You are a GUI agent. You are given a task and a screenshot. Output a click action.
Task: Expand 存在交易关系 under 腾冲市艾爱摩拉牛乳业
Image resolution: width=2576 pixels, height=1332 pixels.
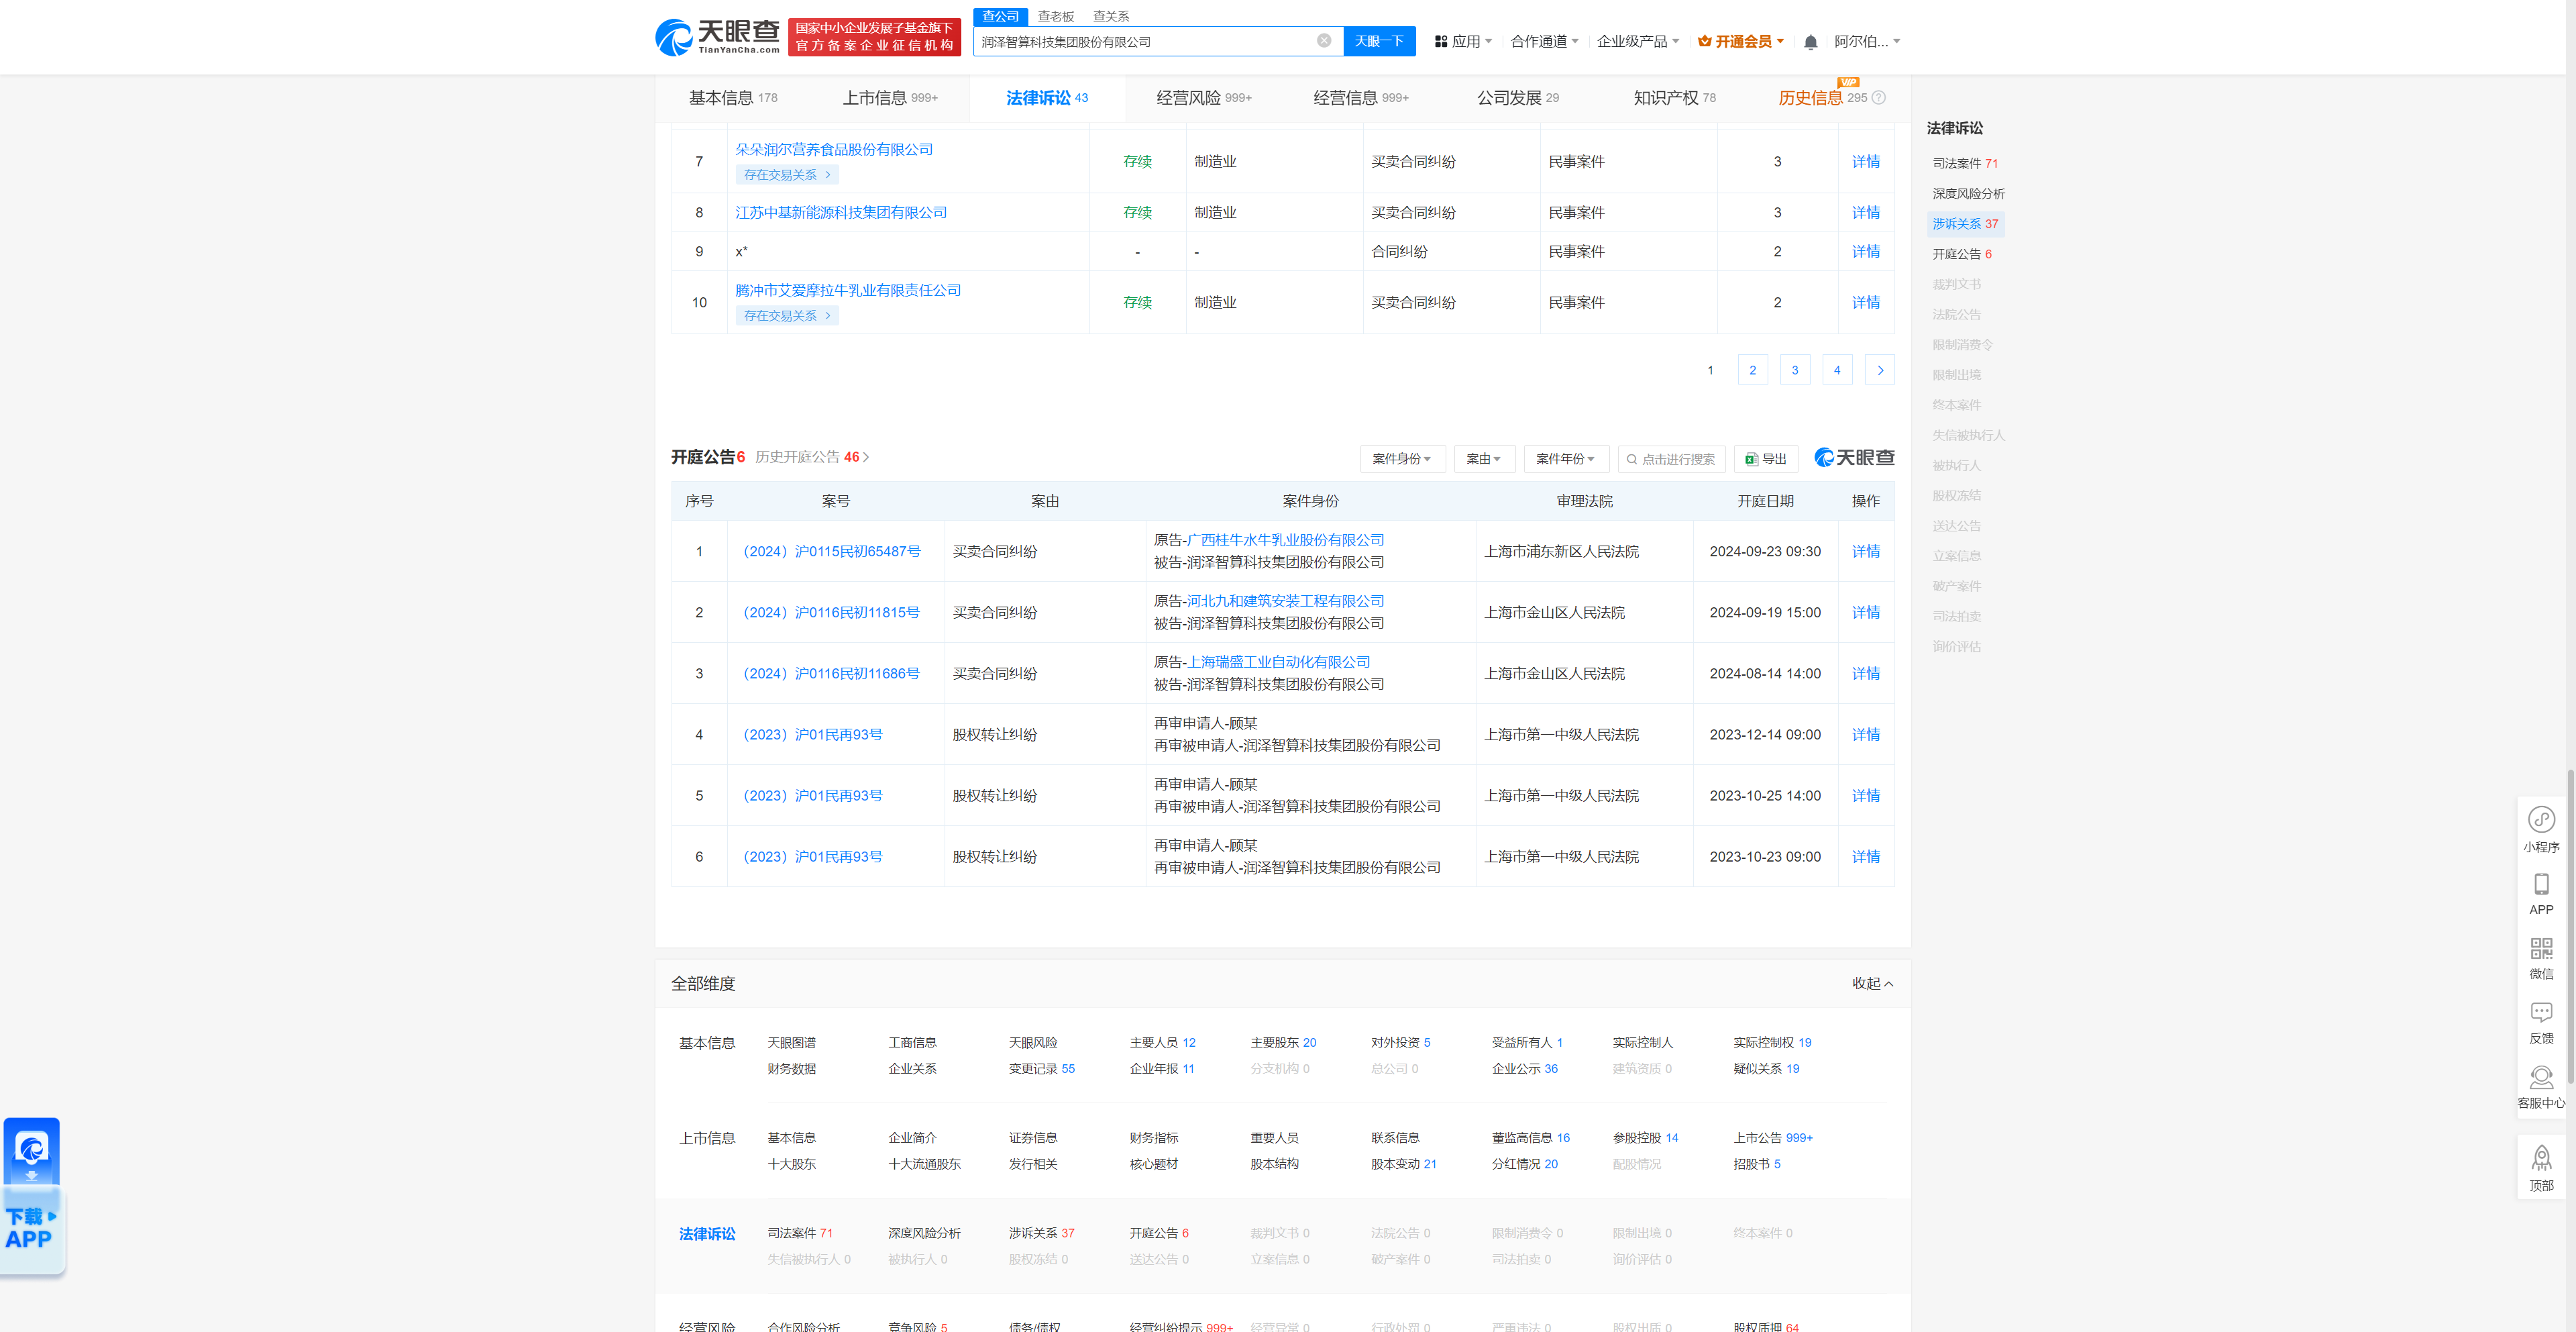787,316
